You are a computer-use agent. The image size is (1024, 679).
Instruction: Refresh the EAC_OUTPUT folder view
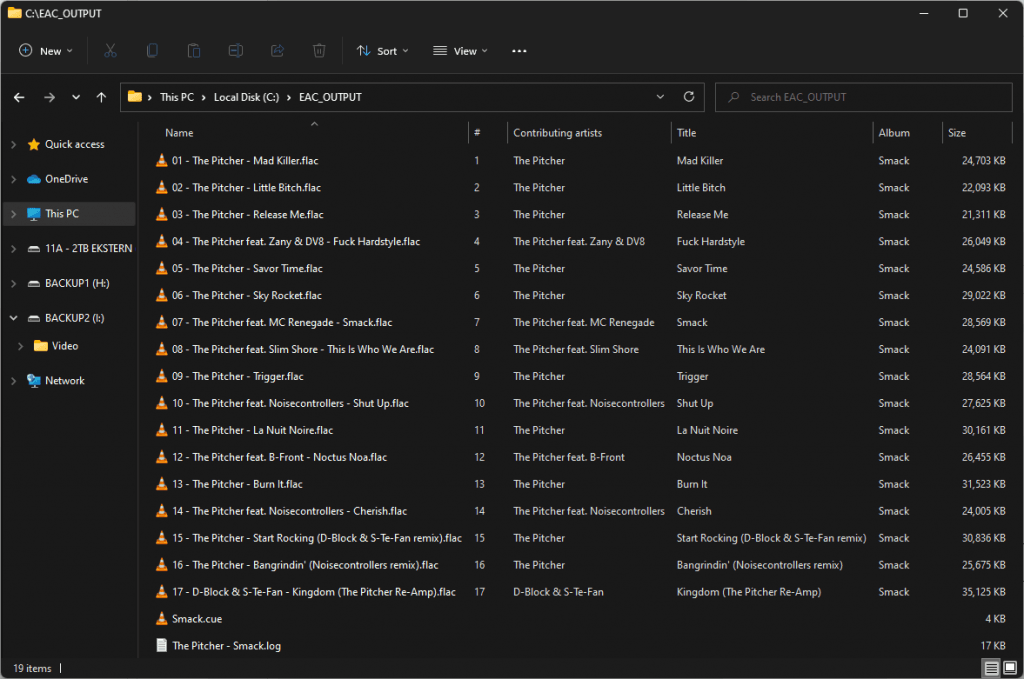(689, 97)
